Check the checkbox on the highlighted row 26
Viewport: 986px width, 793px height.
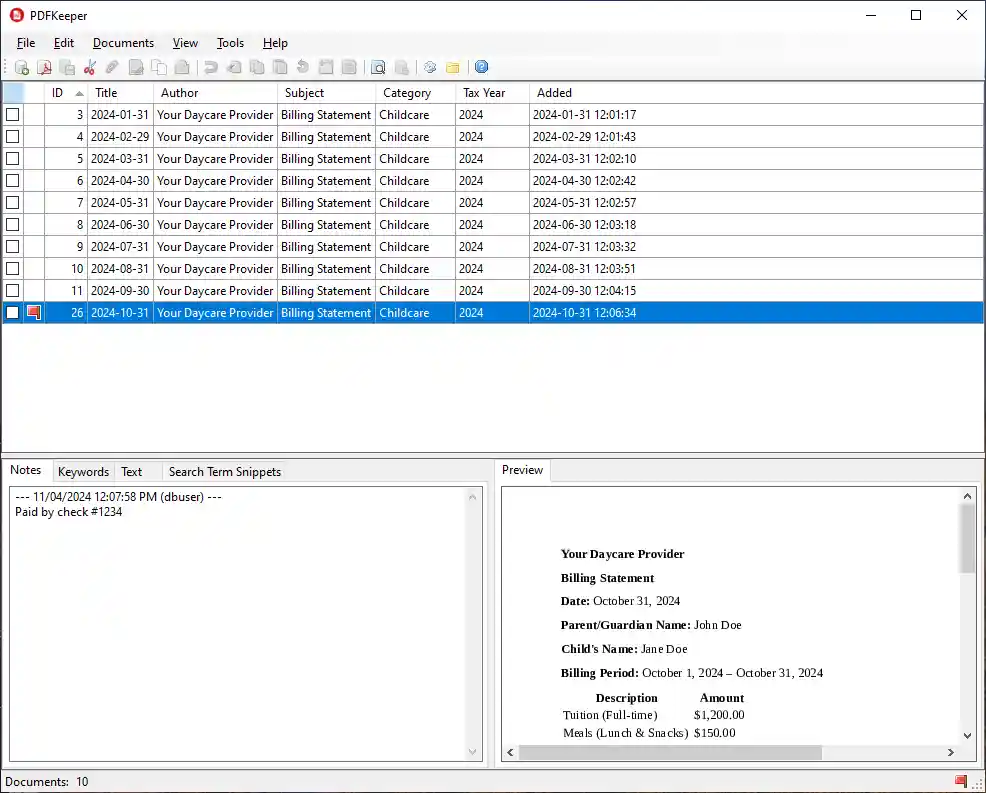pos(12,312)
